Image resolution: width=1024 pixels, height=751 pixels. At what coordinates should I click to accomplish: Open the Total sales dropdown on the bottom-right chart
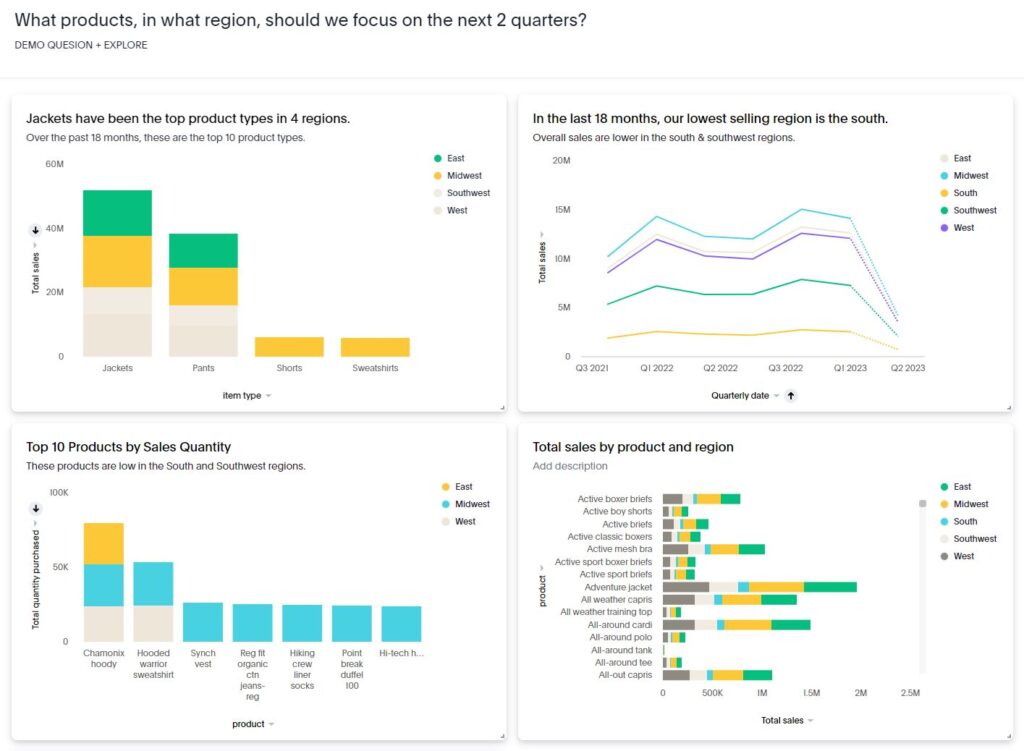click(786, 720)
